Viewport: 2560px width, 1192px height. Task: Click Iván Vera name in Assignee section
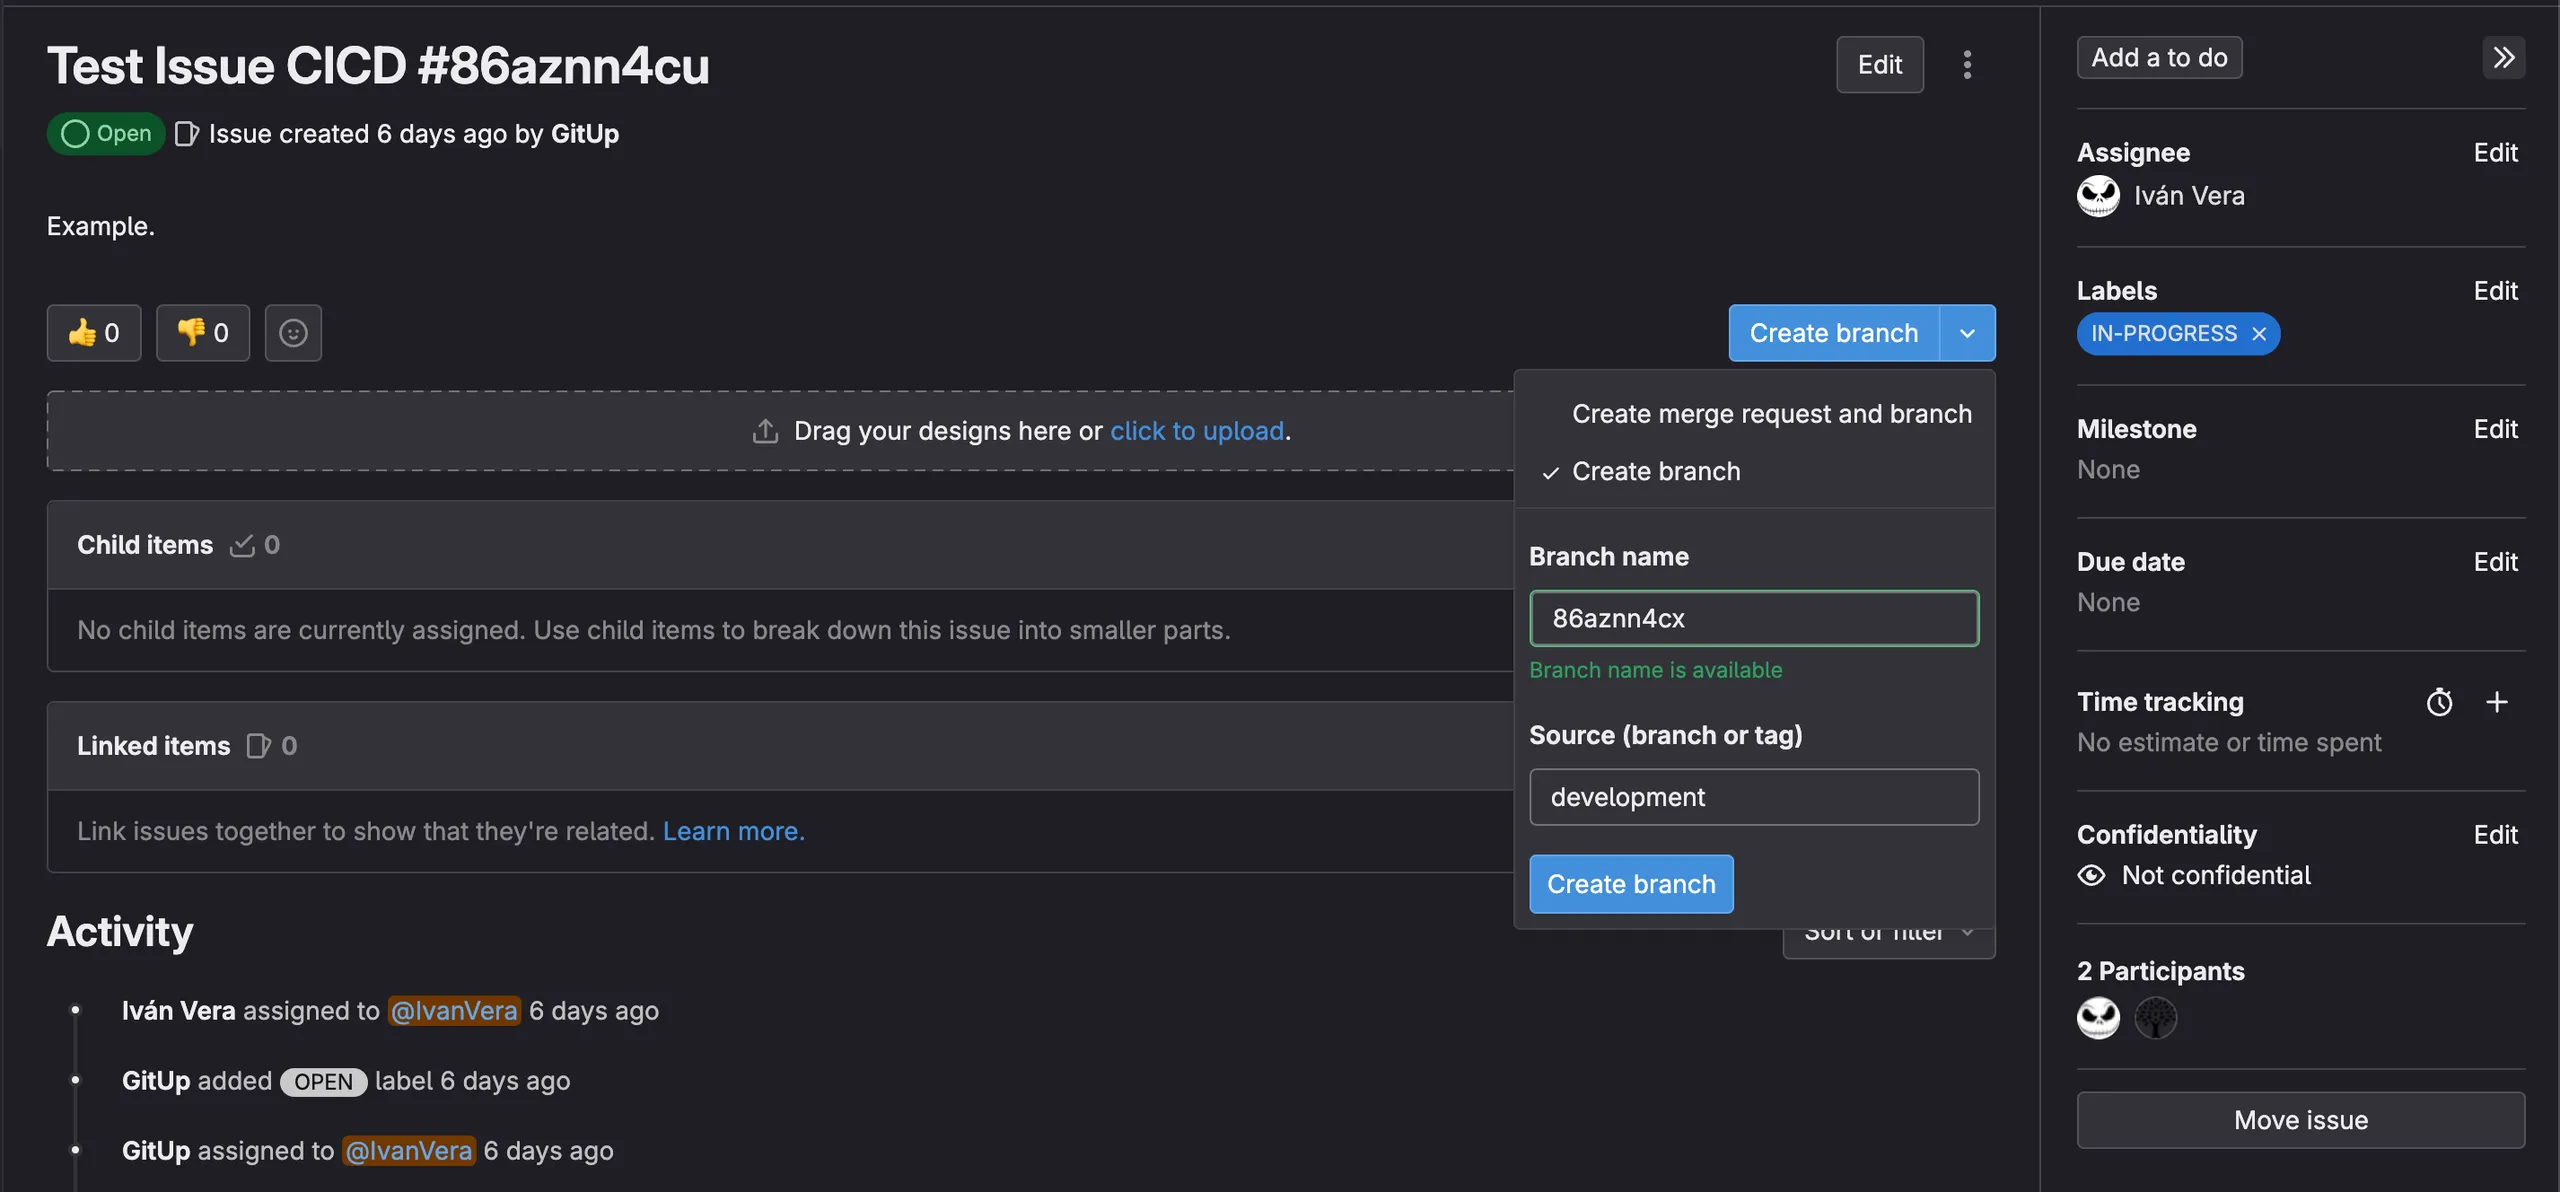pos(2189,196)
